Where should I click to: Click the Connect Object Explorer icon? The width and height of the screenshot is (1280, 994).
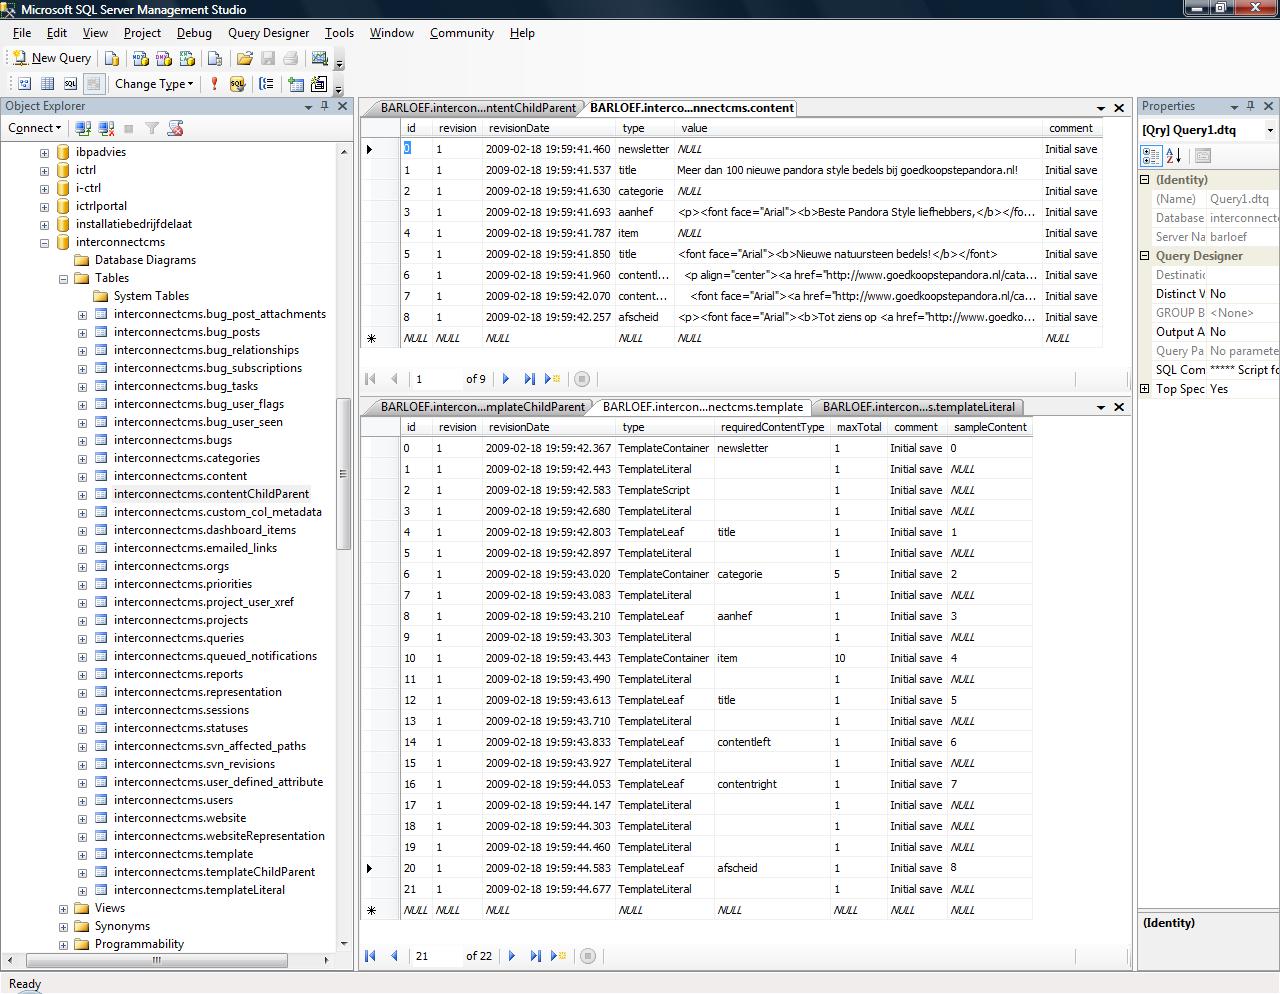click(83, 128)
